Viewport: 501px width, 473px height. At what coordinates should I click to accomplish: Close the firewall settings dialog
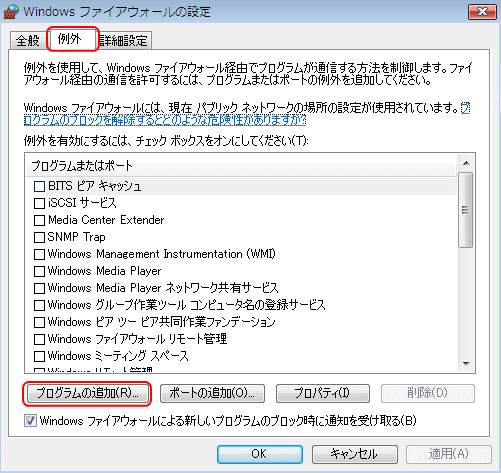point(482,12)
